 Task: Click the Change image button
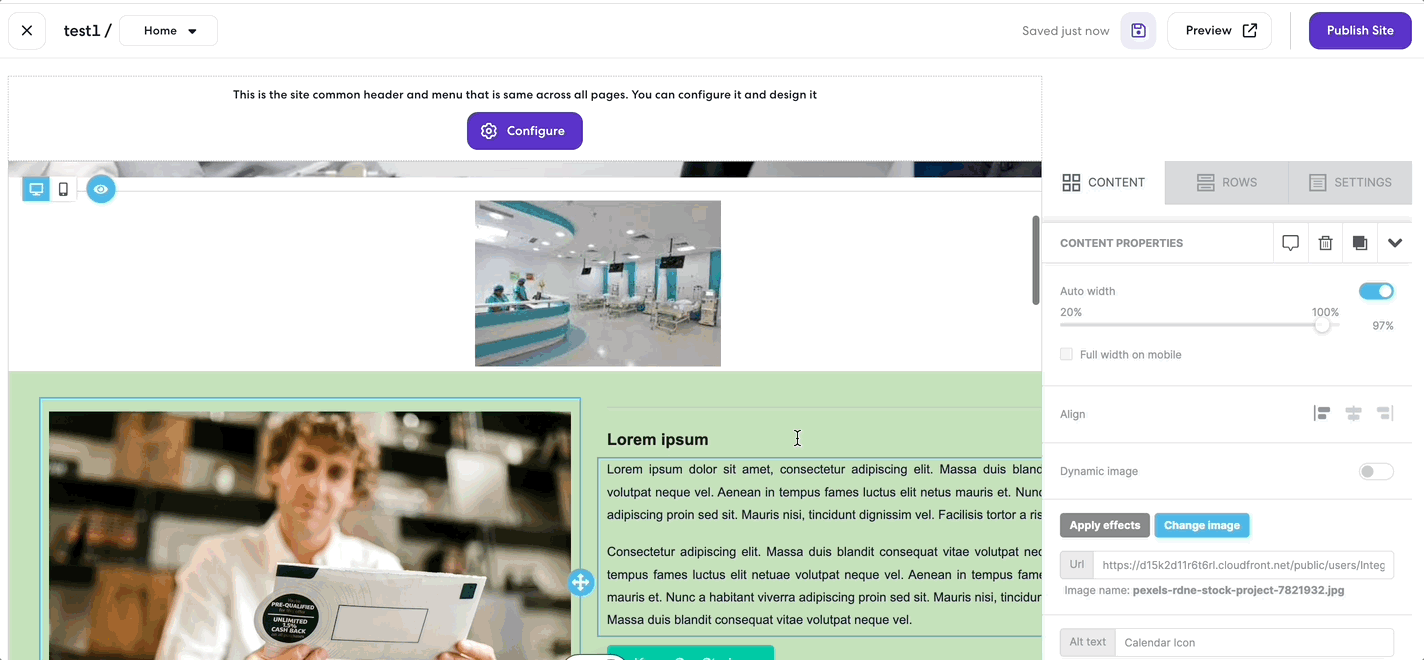tap(1202, 525)
